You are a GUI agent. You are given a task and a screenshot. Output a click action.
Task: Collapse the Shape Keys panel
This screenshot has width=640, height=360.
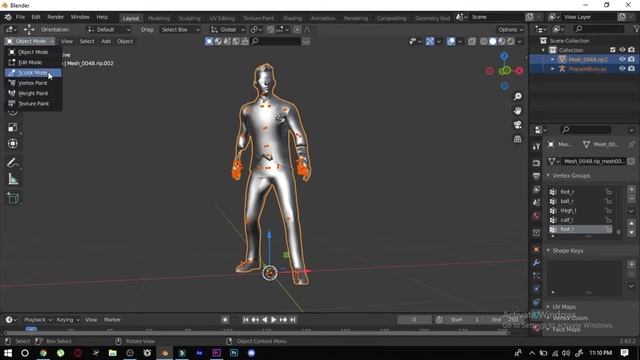[x=548, y=251]
